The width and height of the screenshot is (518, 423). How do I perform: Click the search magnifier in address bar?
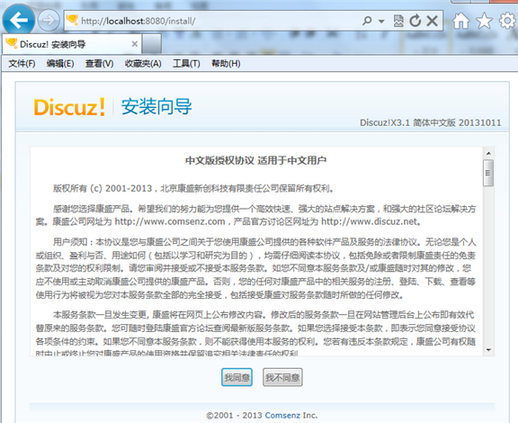[x=367, y=21]
